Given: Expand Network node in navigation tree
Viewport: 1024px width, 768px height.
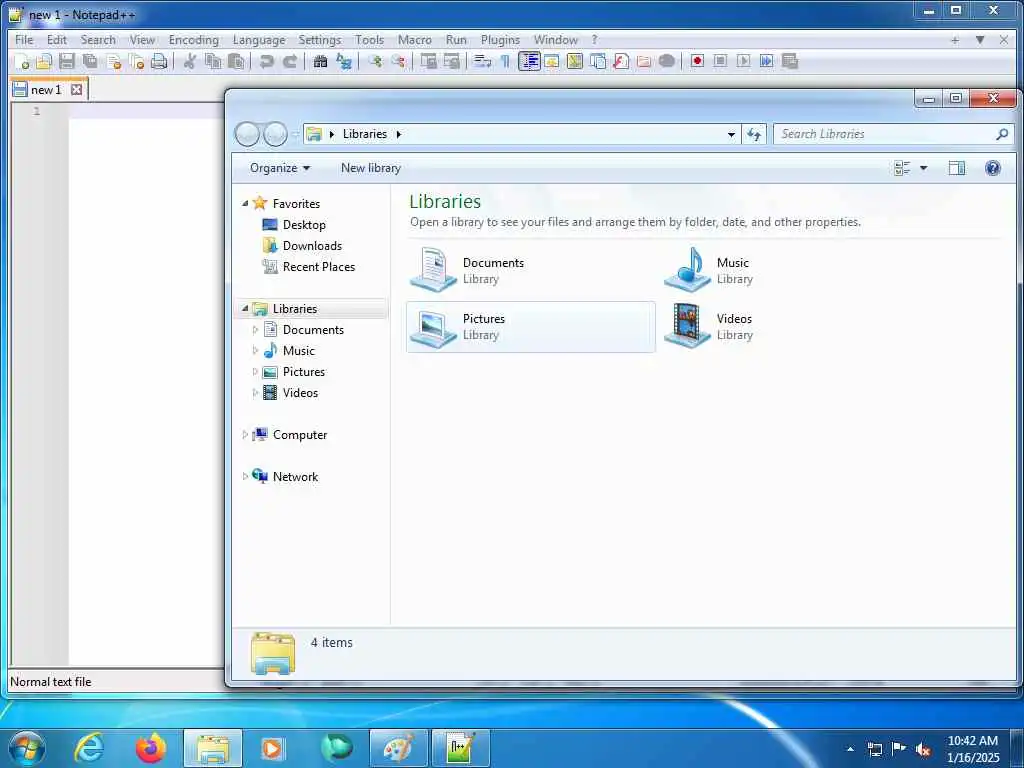Looking at the screenshot, I should pyautogui.click(x=245, y=477).
